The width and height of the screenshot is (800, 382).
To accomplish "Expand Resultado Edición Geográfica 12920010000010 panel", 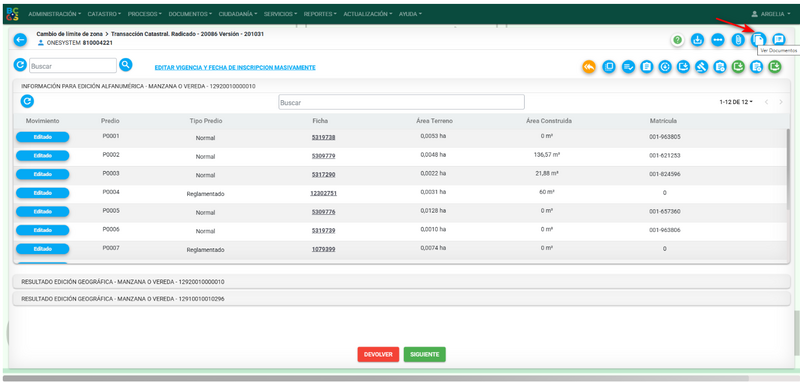I will [x=402, y=282].
